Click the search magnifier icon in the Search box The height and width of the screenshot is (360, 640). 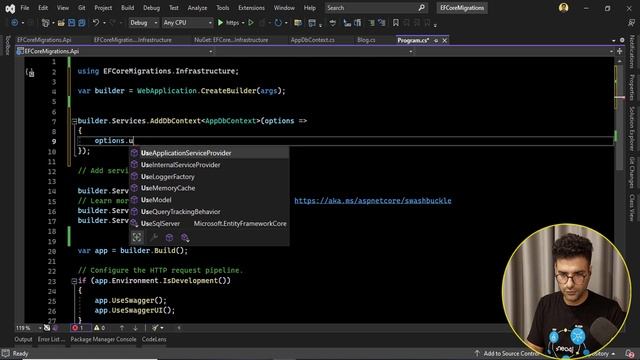point(422,8)
